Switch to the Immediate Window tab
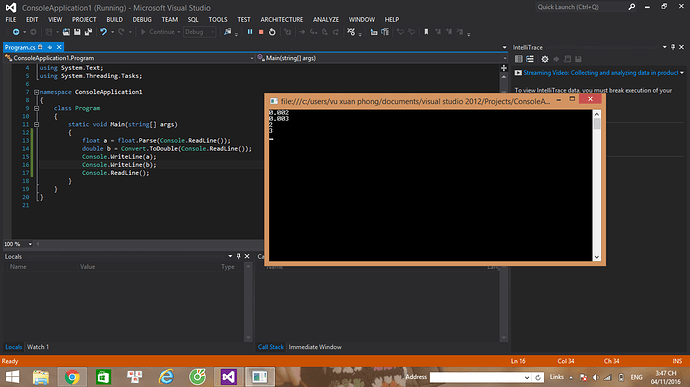 [x=315, y=347]
